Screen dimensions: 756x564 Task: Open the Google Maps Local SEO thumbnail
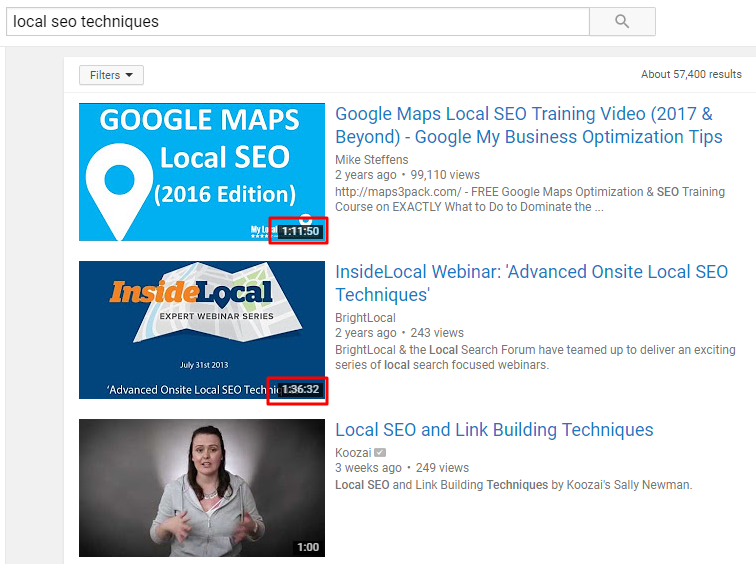(202, 172)
